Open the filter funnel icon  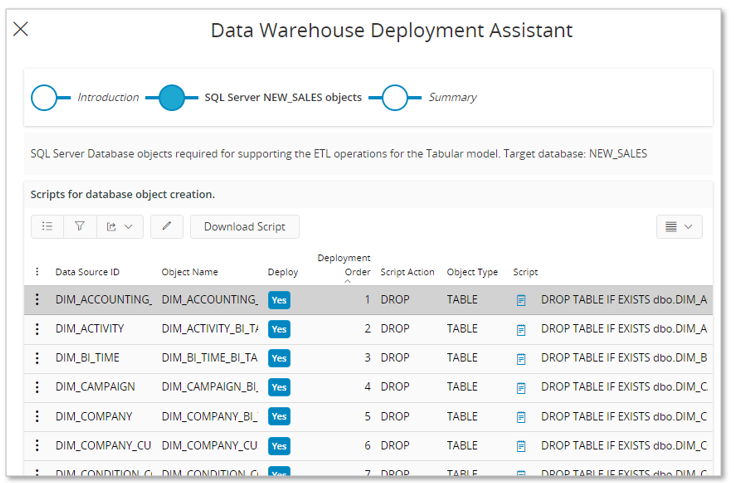[x=80, y=227]
